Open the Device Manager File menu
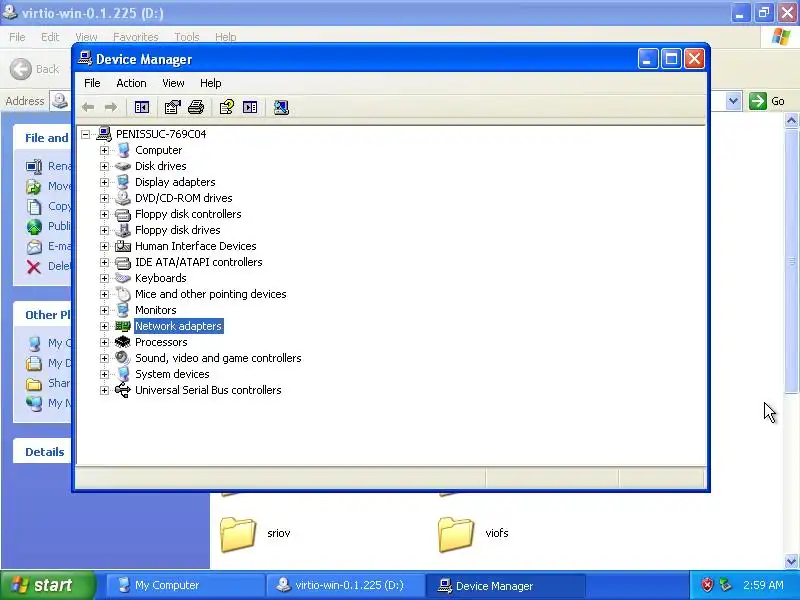 (x=92, y=83)
